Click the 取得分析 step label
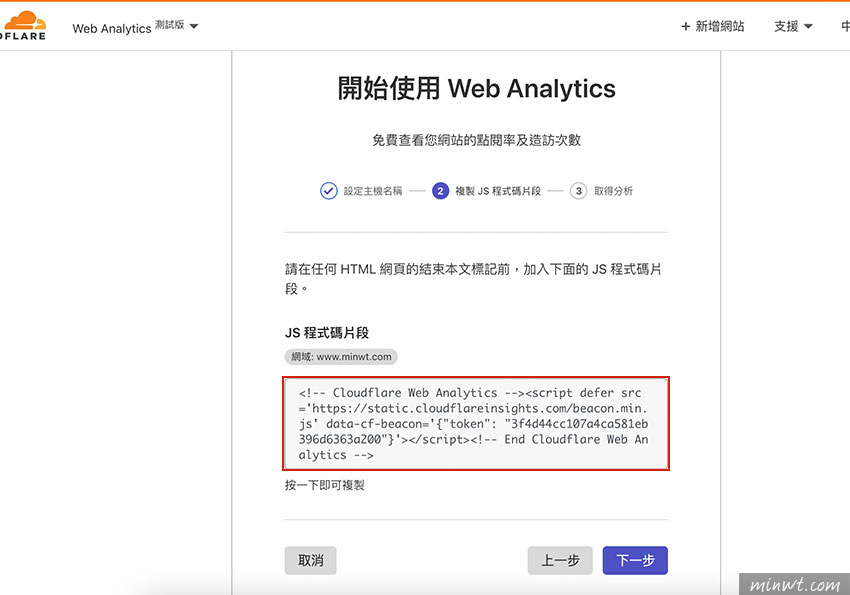The height and width of the screenshot is (595, 850). coord(613,191)
